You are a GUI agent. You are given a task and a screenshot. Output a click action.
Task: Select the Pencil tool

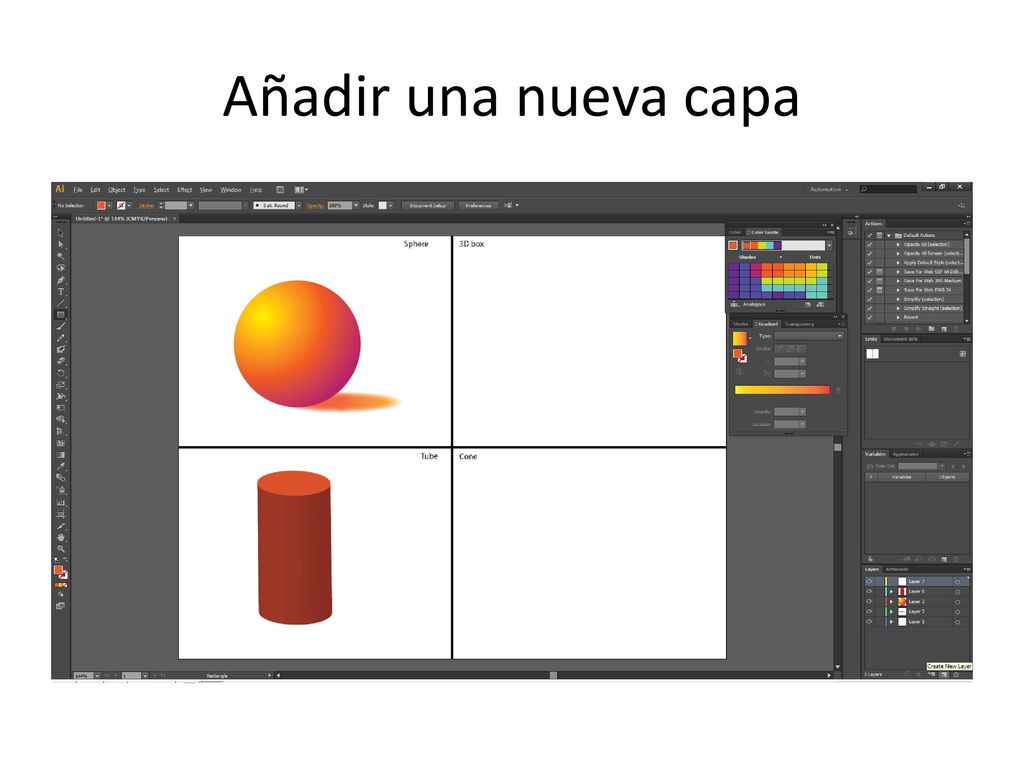61,338
